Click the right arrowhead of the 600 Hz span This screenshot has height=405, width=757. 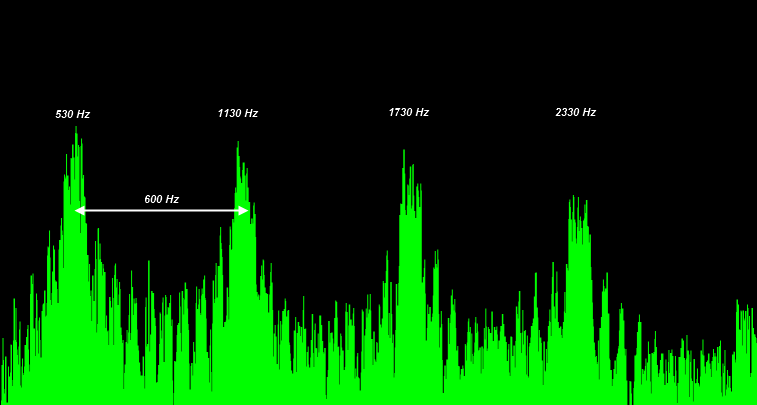coord(243,211)
